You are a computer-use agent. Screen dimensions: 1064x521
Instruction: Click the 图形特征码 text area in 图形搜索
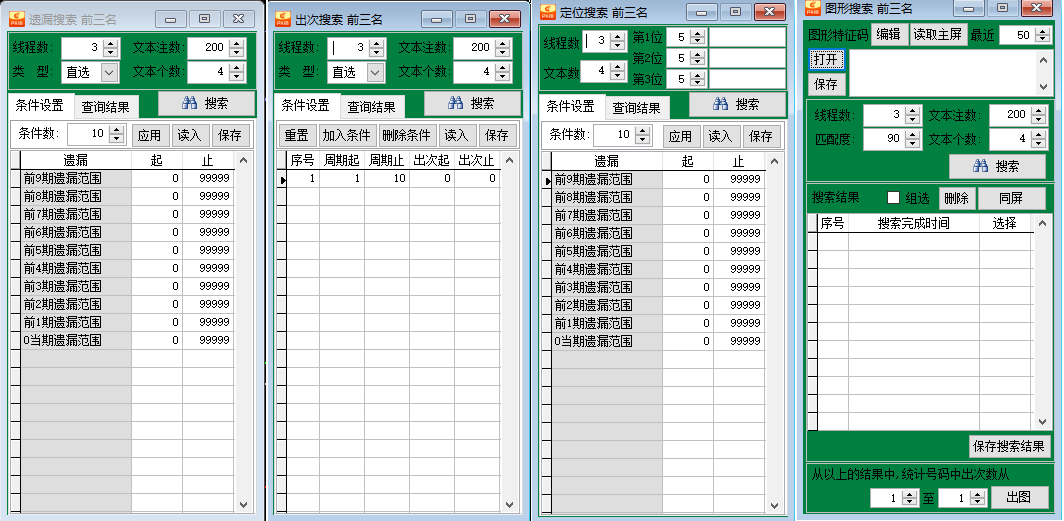(x=943, y=73)
